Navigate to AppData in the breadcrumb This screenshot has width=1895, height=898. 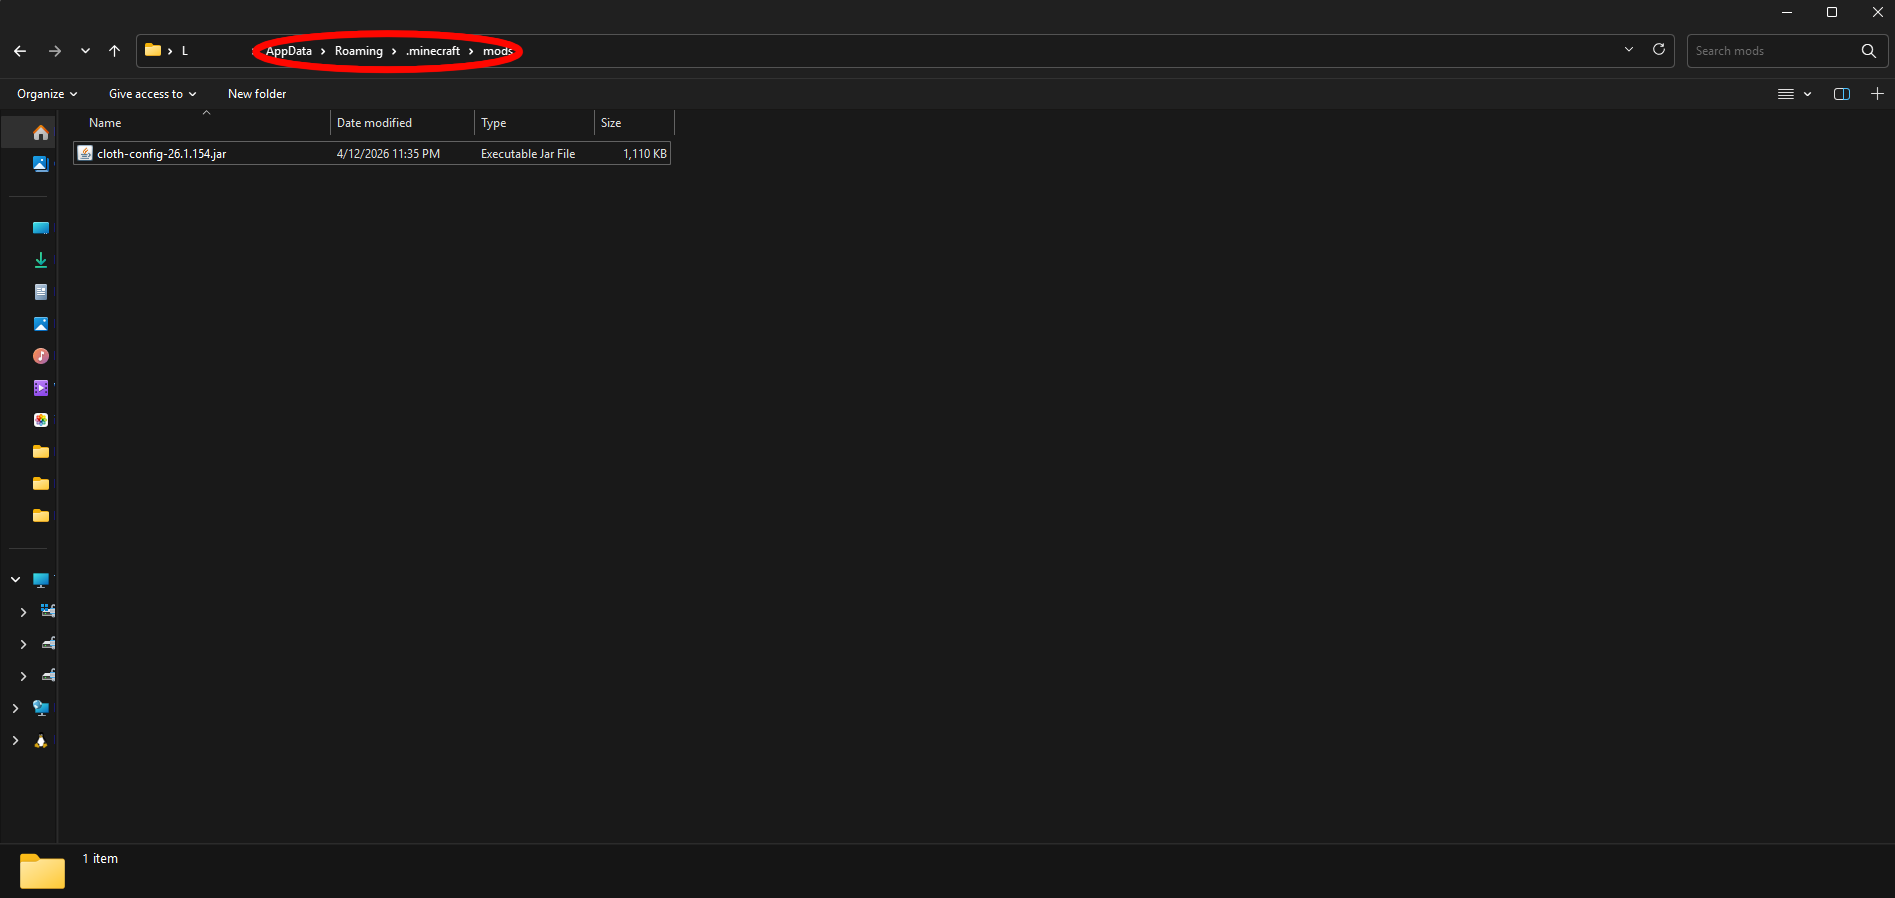pyautogui.click(x=289, y=51)
